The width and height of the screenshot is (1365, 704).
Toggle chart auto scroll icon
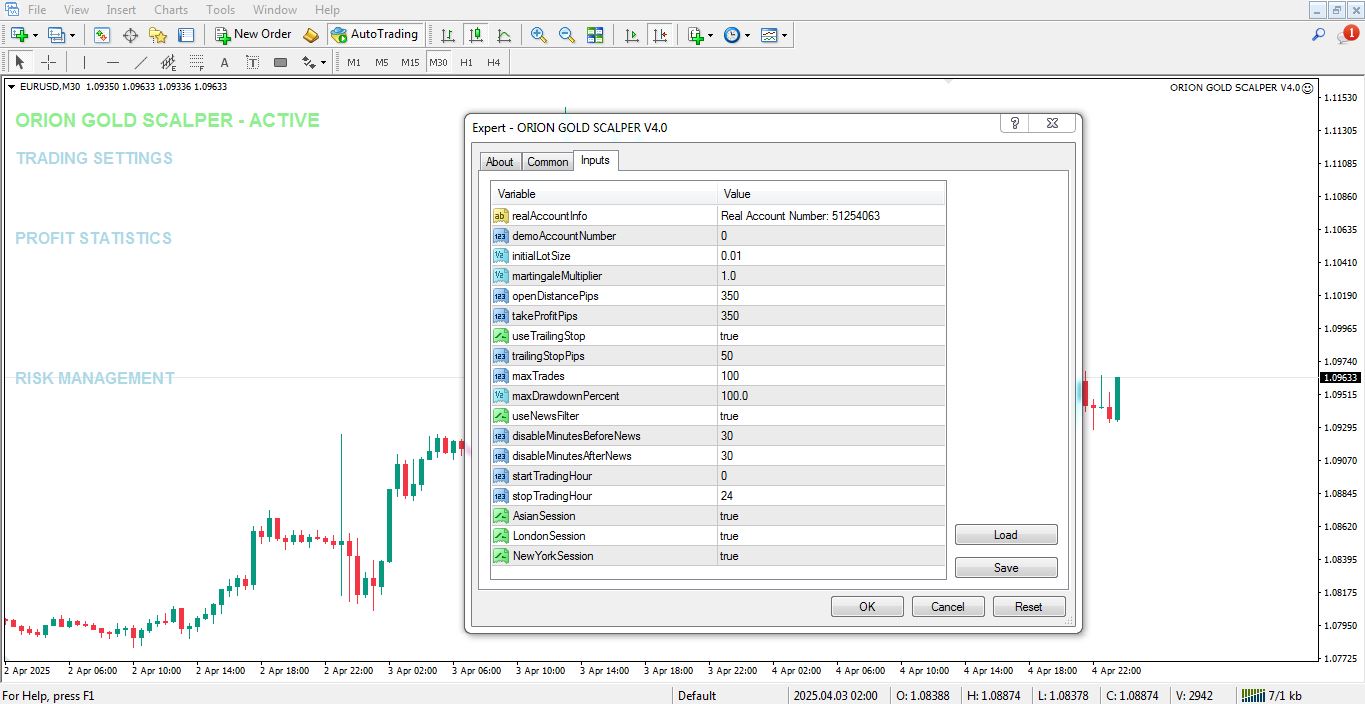click(x=631, y=35)
